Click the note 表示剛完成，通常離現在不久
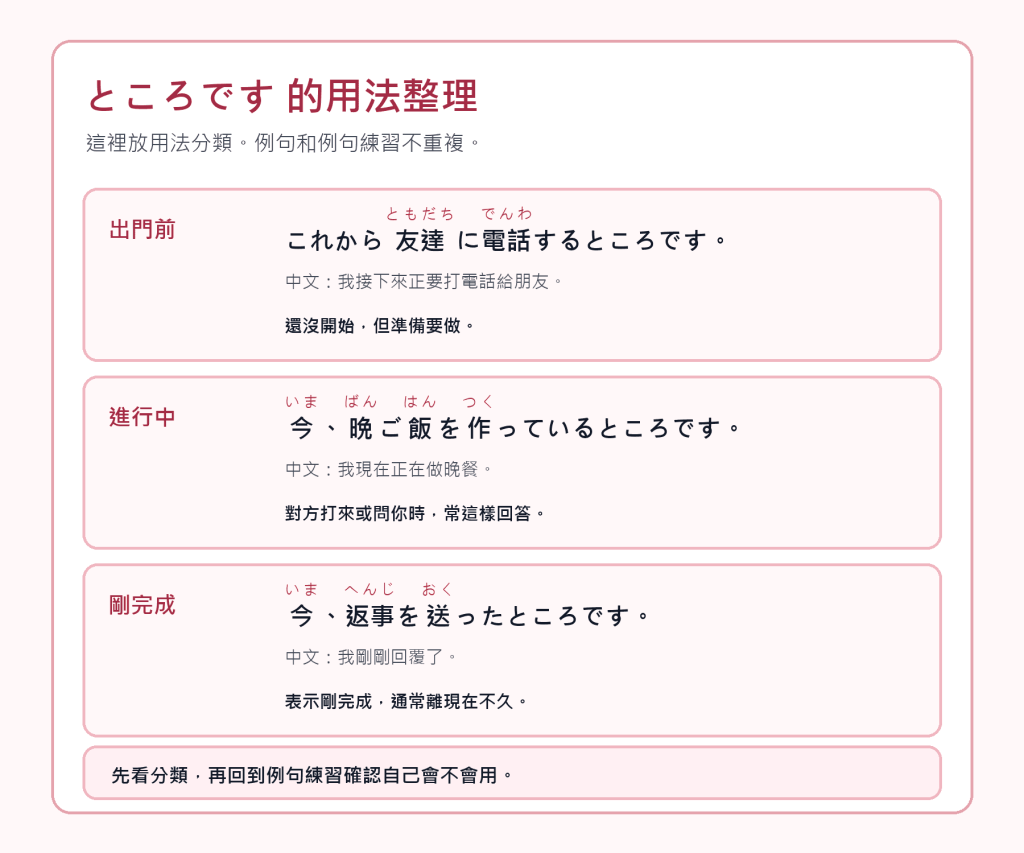 [x=406, y=701]
